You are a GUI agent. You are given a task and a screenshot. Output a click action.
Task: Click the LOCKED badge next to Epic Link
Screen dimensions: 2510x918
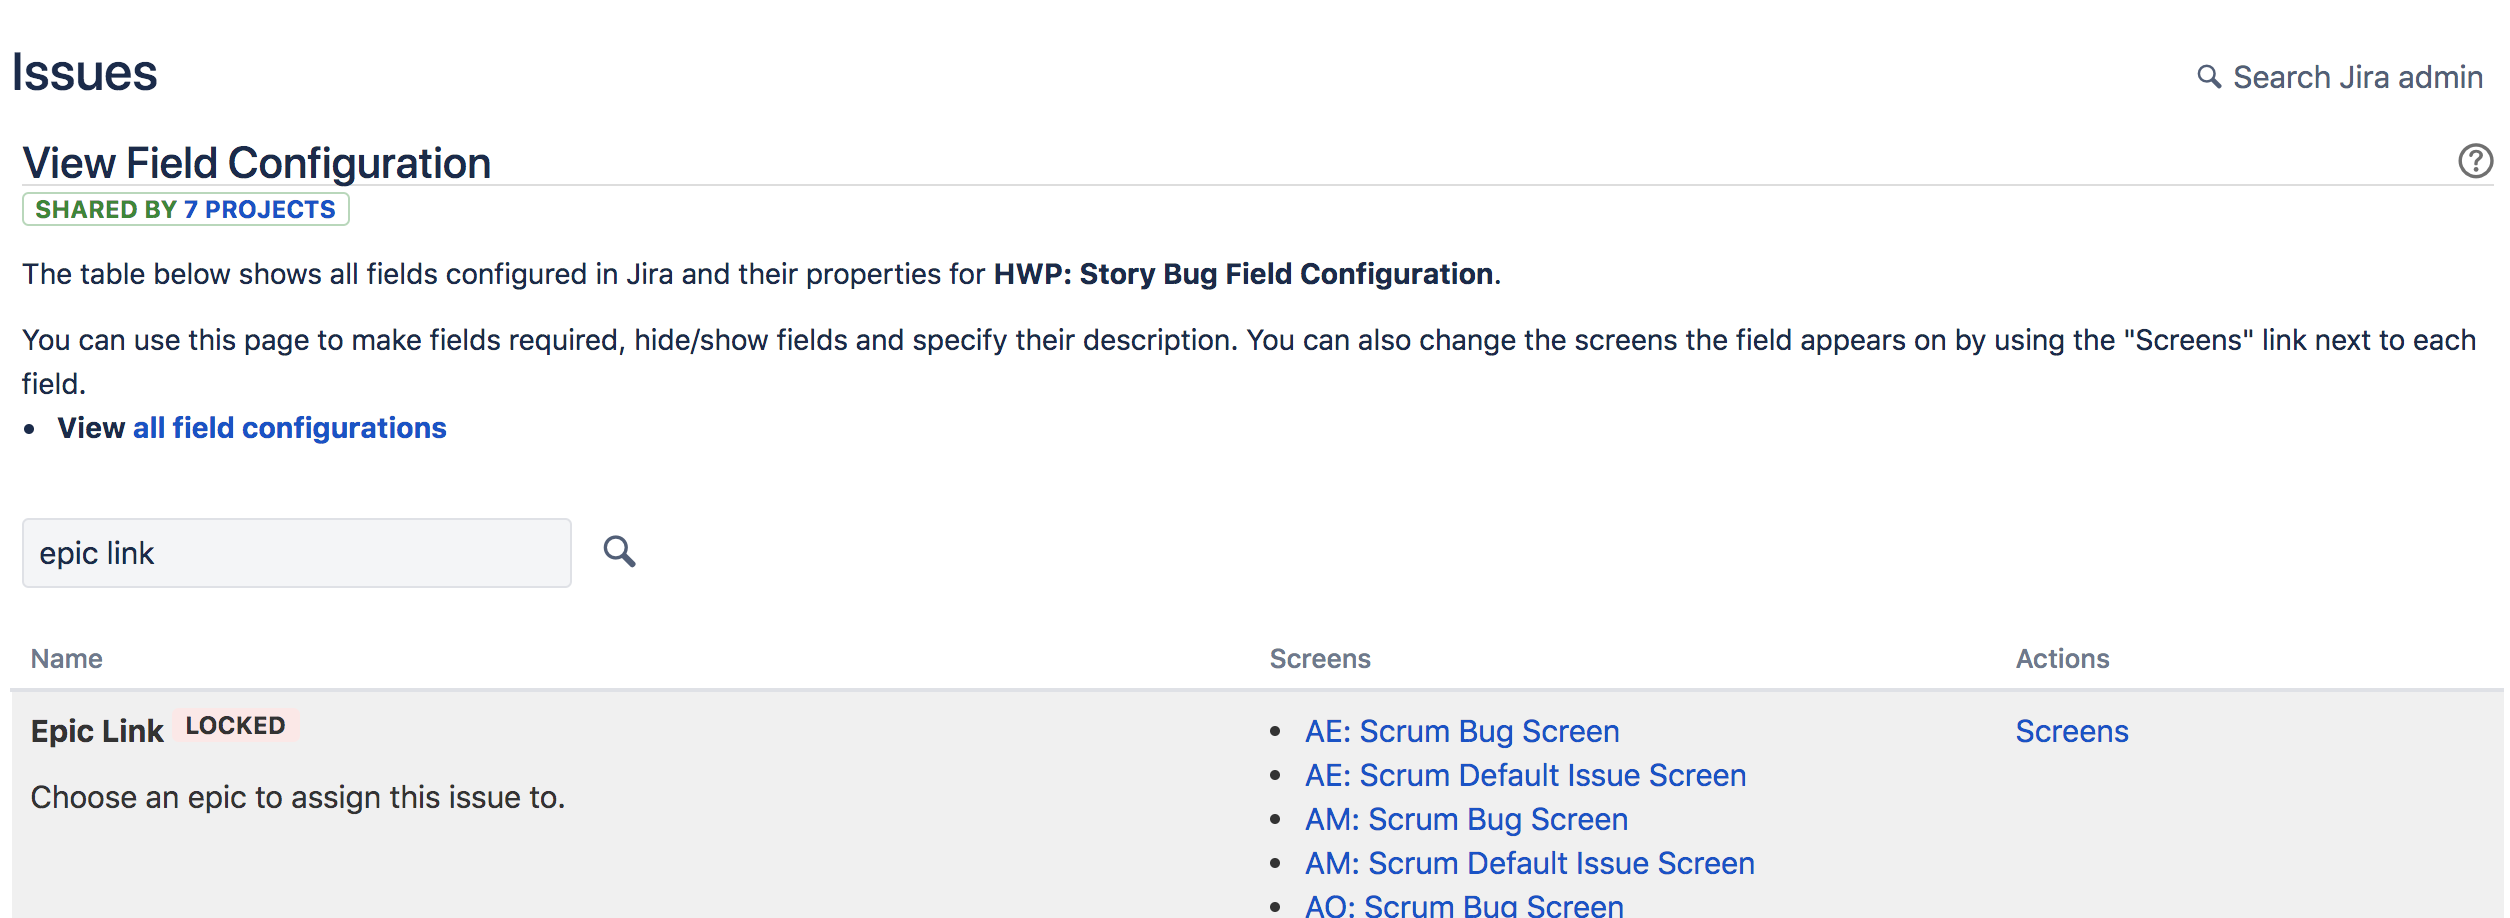[236, 726]
